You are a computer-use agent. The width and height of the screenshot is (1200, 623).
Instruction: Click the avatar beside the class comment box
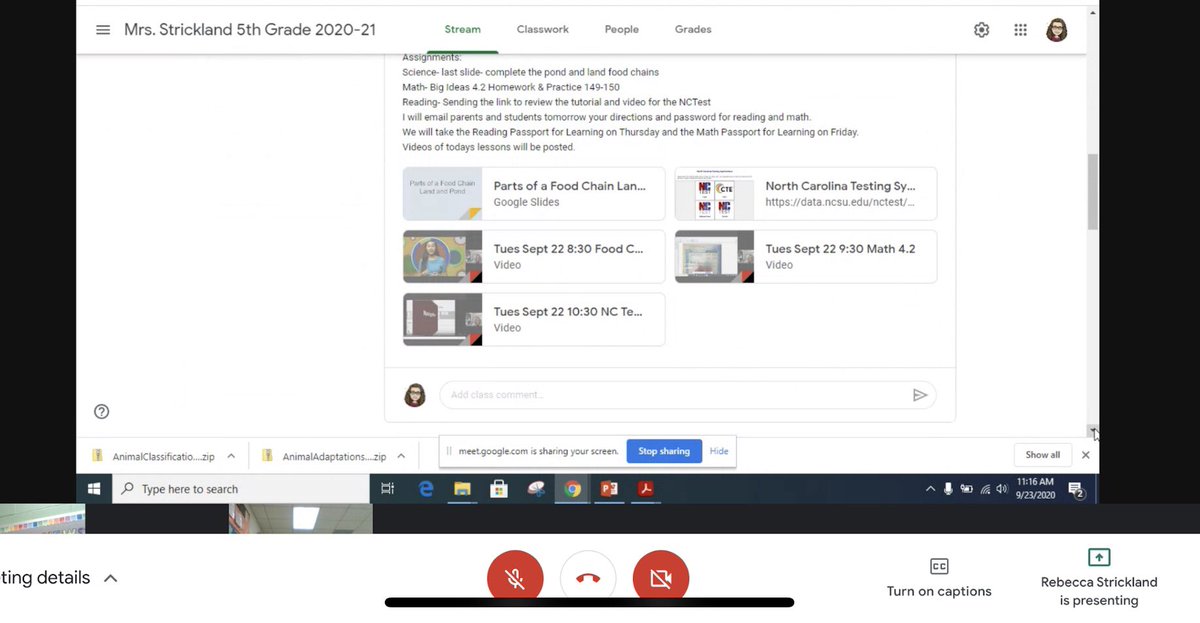coord(415,395)
